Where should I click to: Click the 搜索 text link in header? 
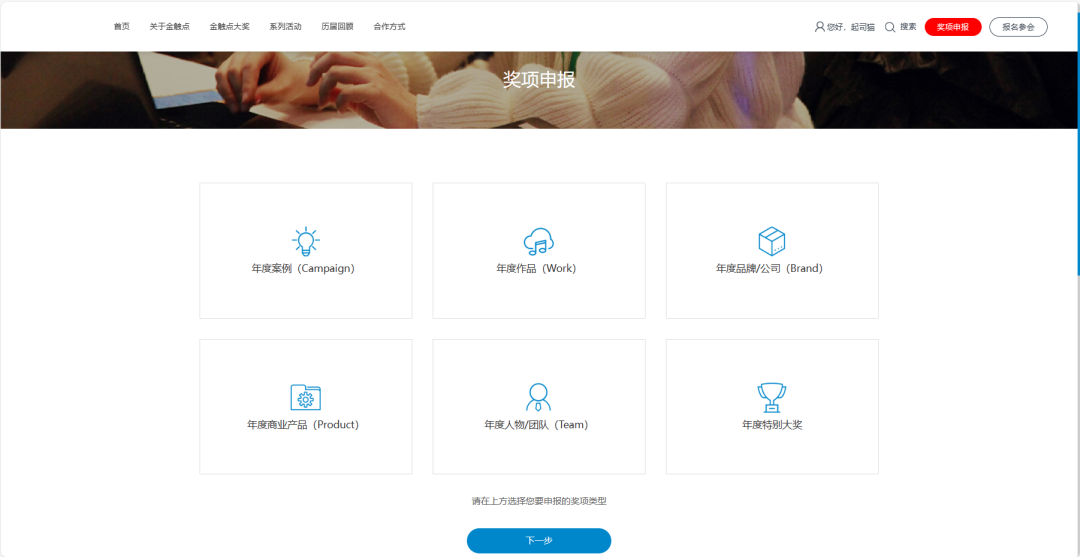(908, 27)
